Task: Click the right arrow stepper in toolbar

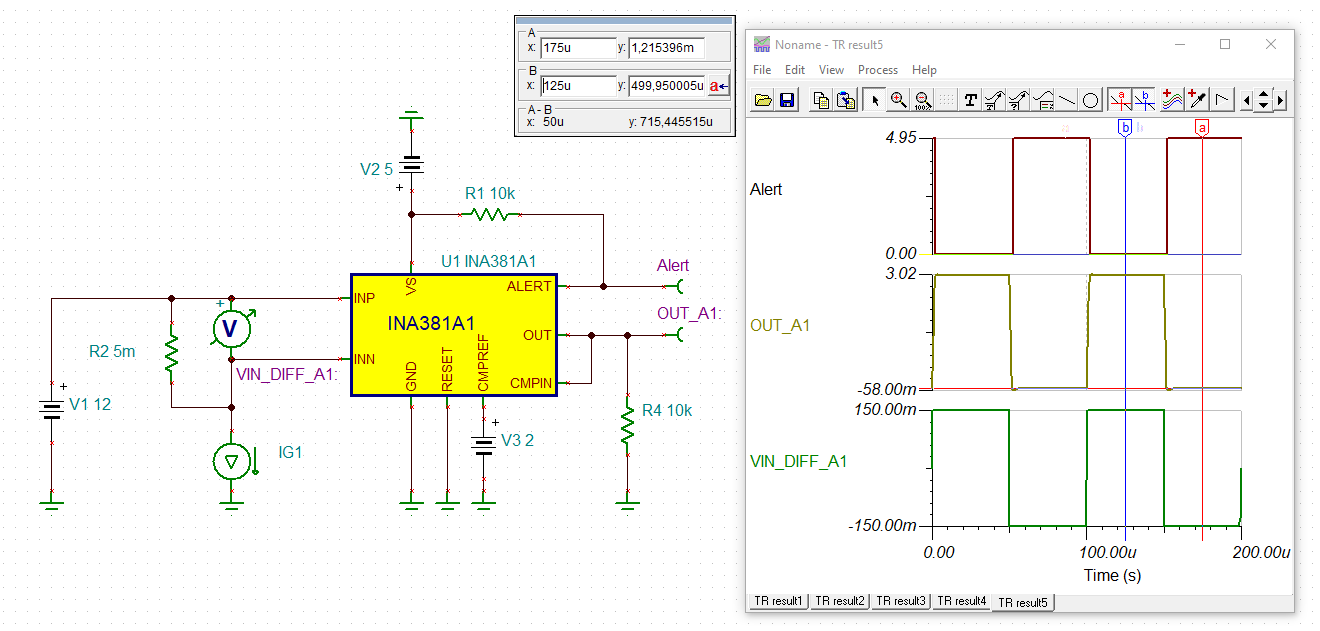Action: (1281, 100)
